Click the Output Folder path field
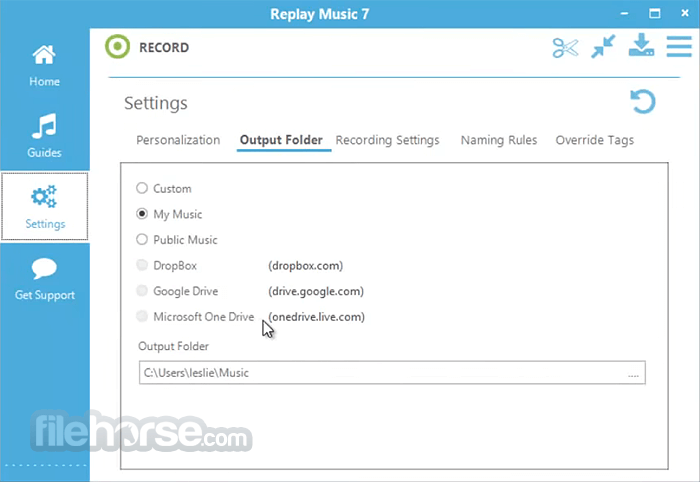The height and width of the screenshot is (482, 700). (392, 372)
